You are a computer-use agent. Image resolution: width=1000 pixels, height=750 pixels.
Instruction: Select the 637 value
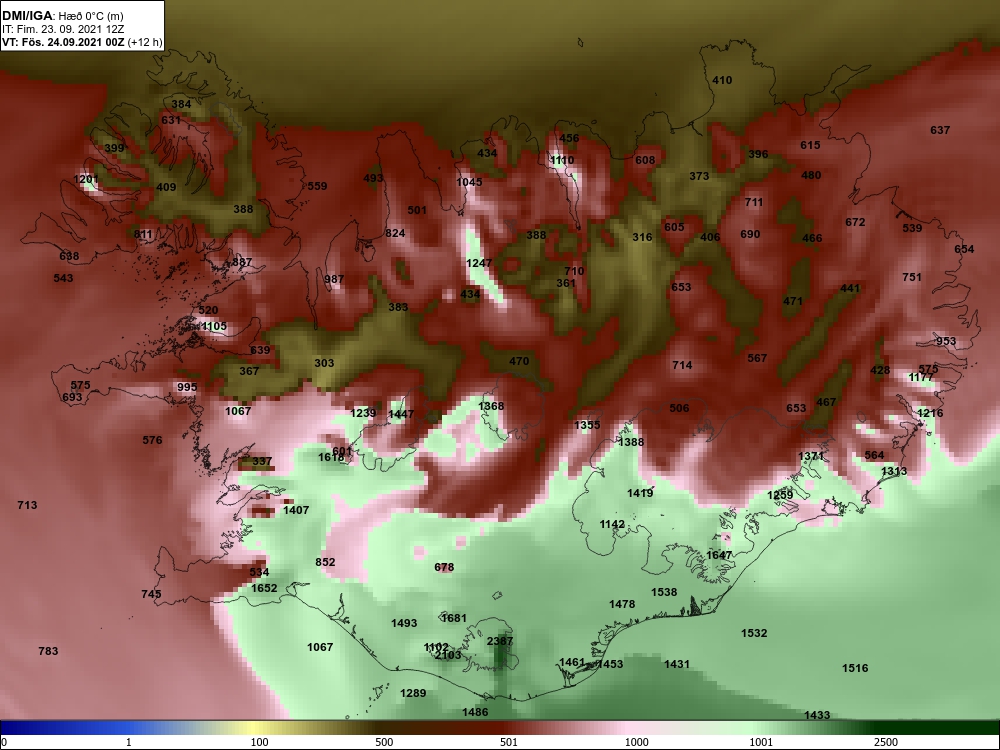(x=940, y=130)
